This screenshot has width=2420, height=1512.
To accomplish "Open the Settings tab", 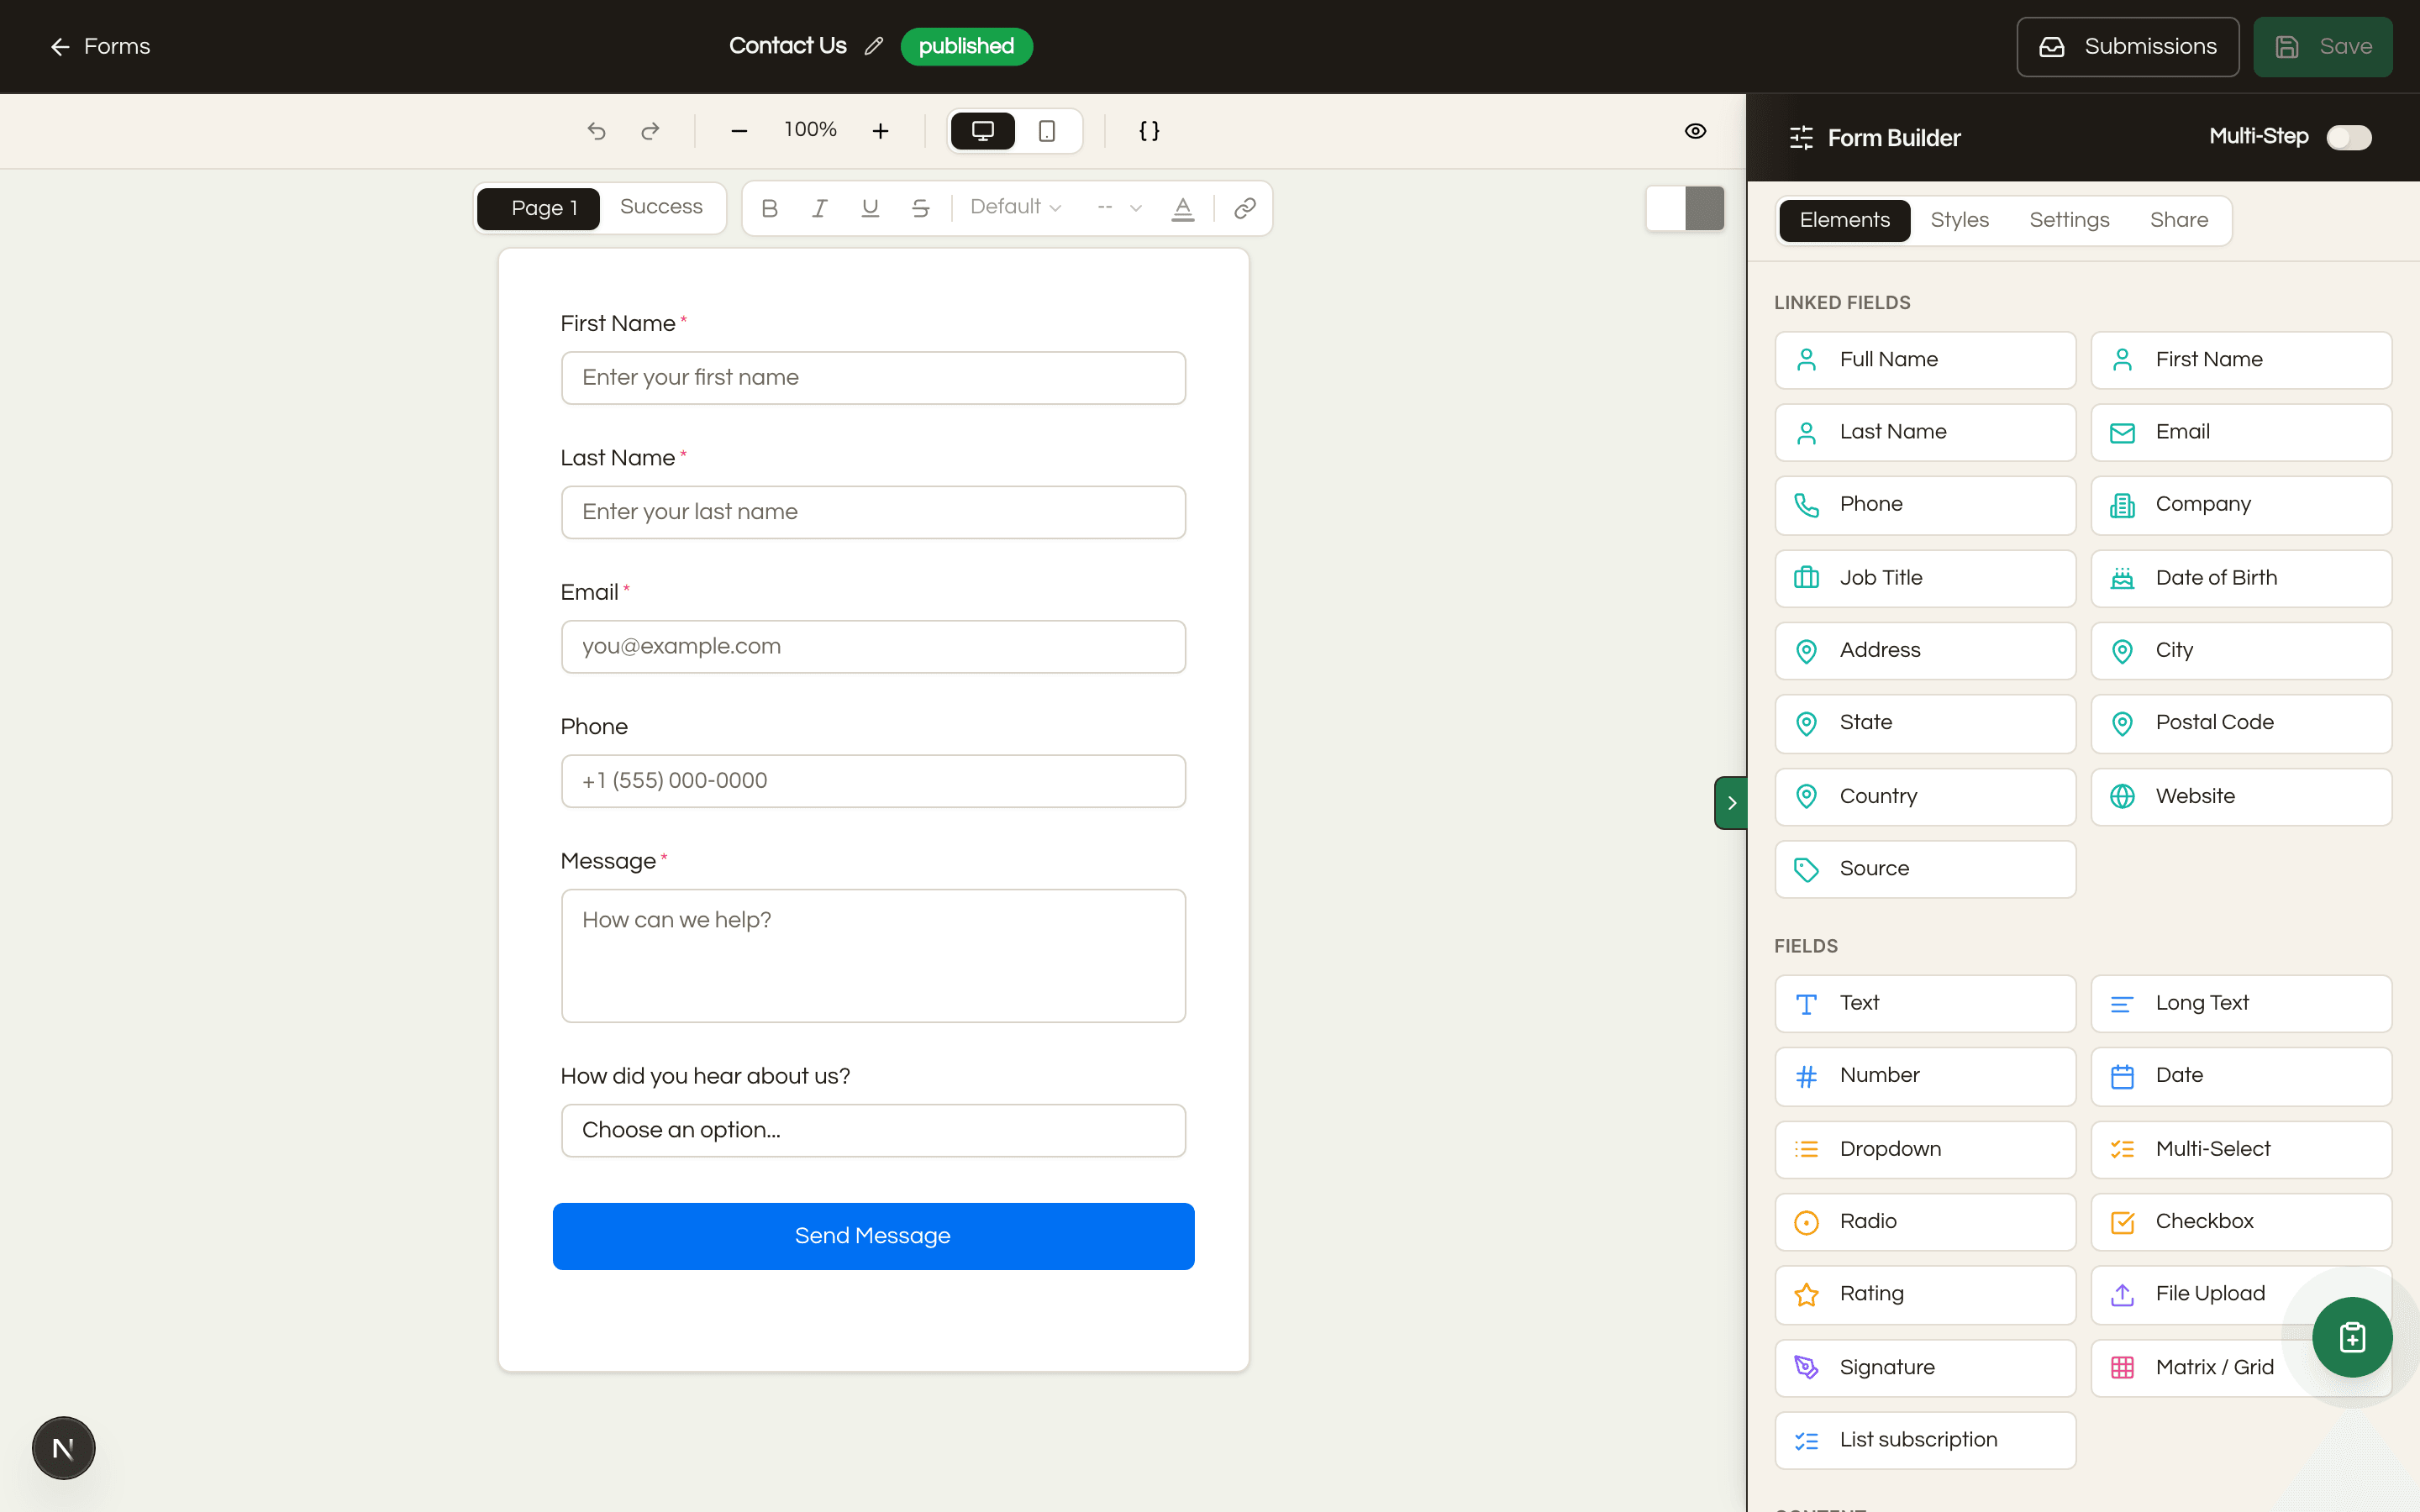I will point(2069,220).
